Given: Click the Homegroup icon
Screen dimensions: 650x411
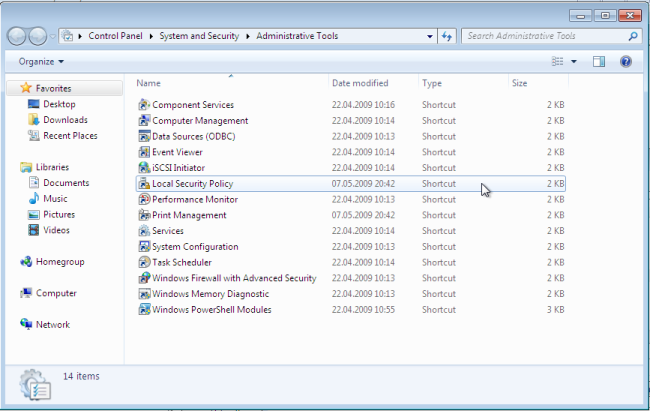Looking at the screenshot, I should (26, 261).
